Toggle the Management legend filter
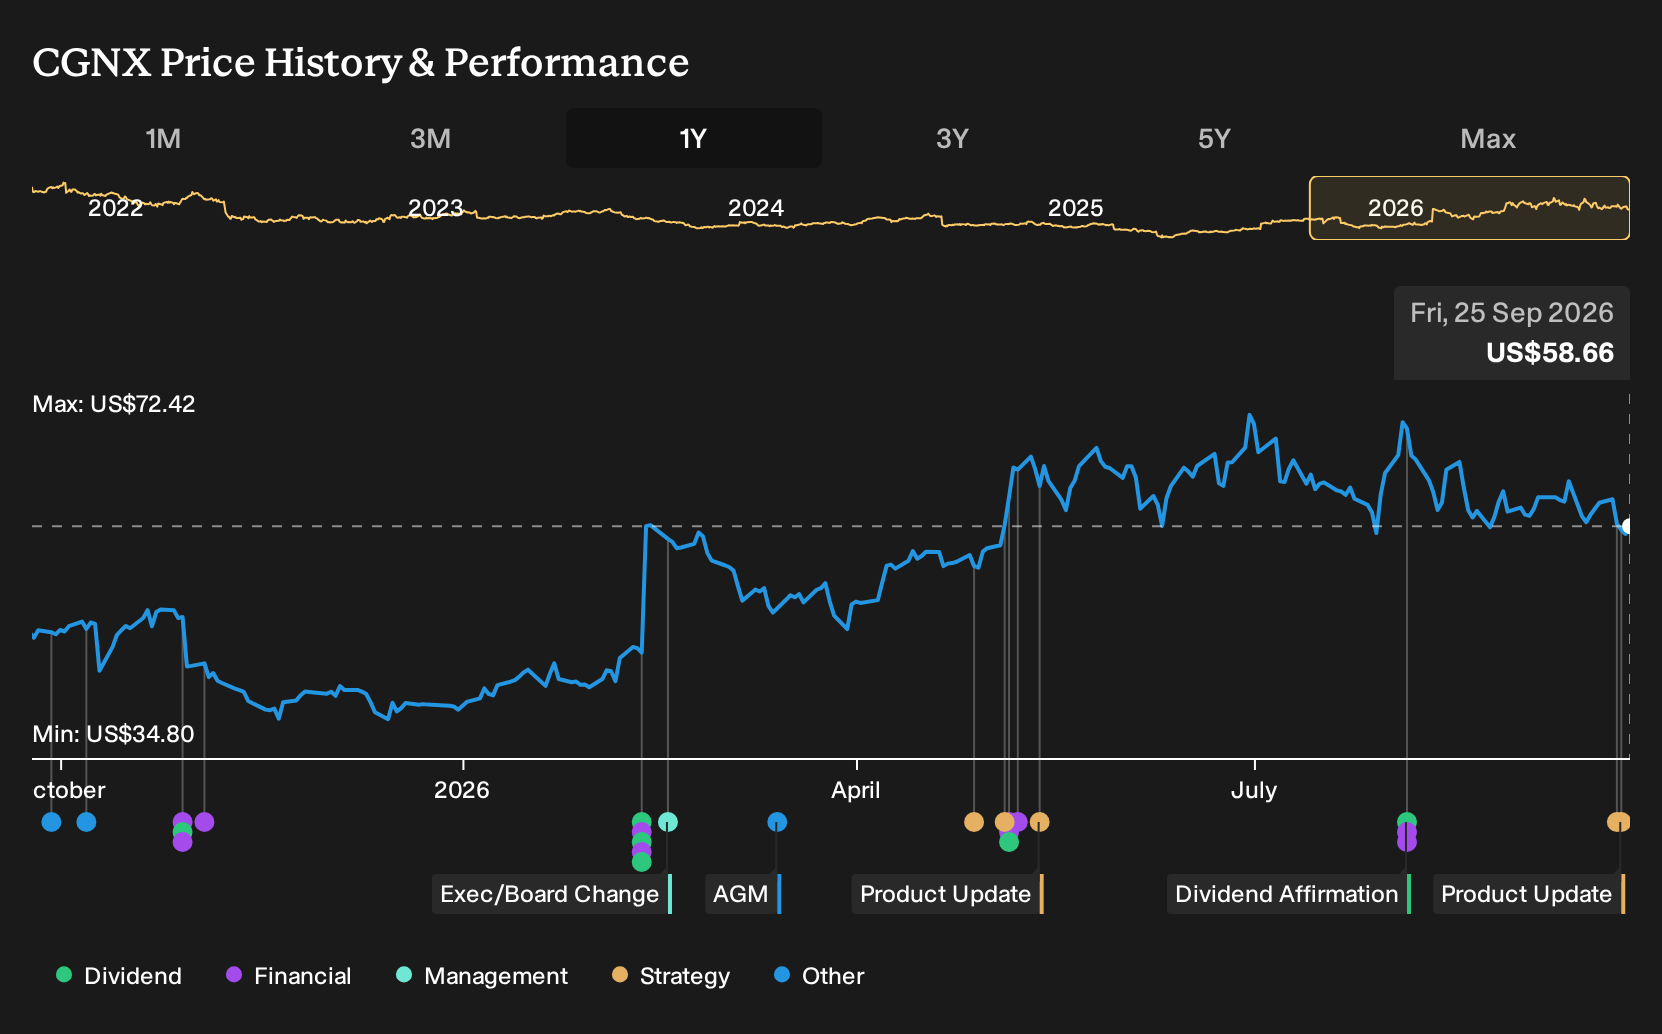The height and width of the screenshot is (1034, 1662). 482,976
